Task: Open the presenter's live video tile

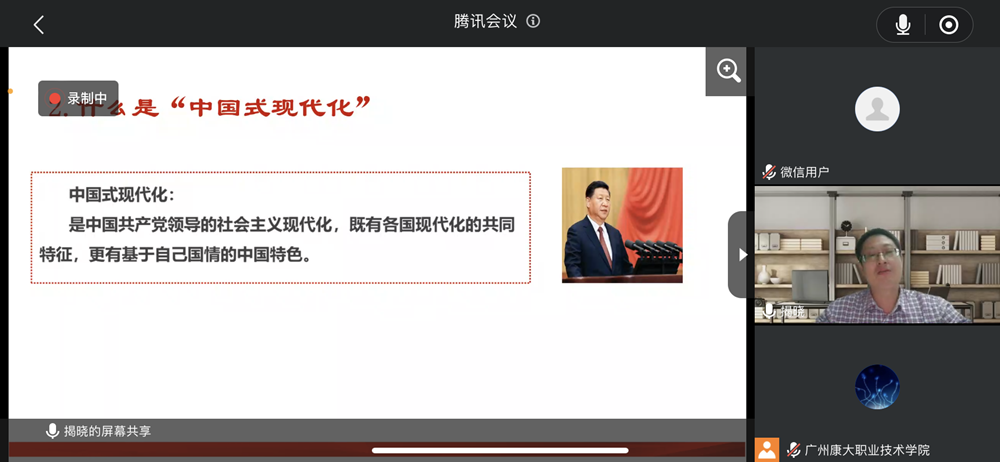Action: [x=876, y=254]
